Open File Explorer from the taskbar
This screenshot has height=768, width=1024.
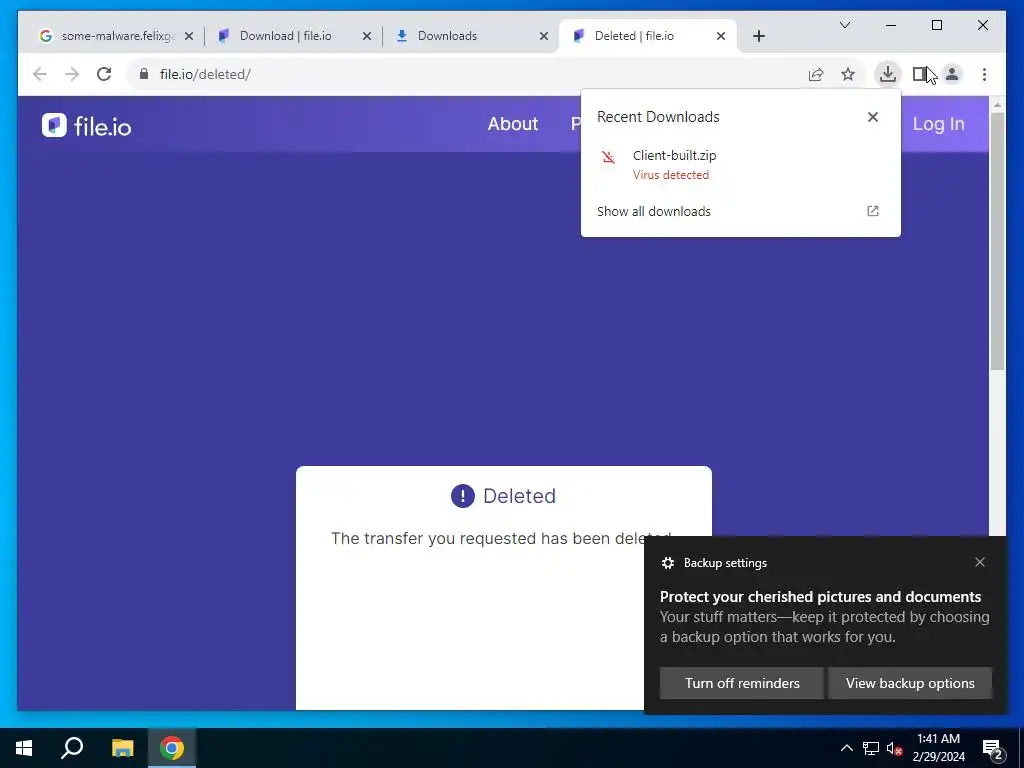pyautogui.click(x=122, y=748)
